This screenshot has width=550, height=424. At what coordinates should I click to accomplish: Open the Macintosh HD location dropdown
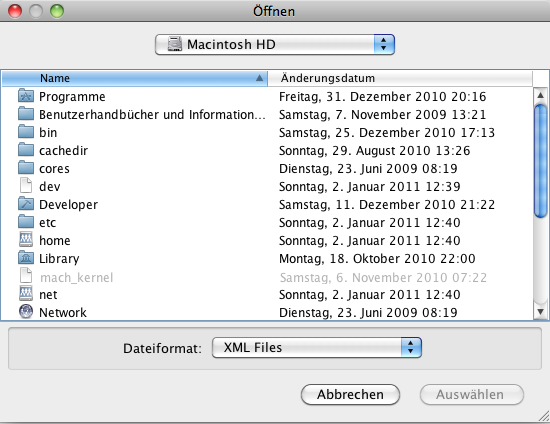pos(275,45)
